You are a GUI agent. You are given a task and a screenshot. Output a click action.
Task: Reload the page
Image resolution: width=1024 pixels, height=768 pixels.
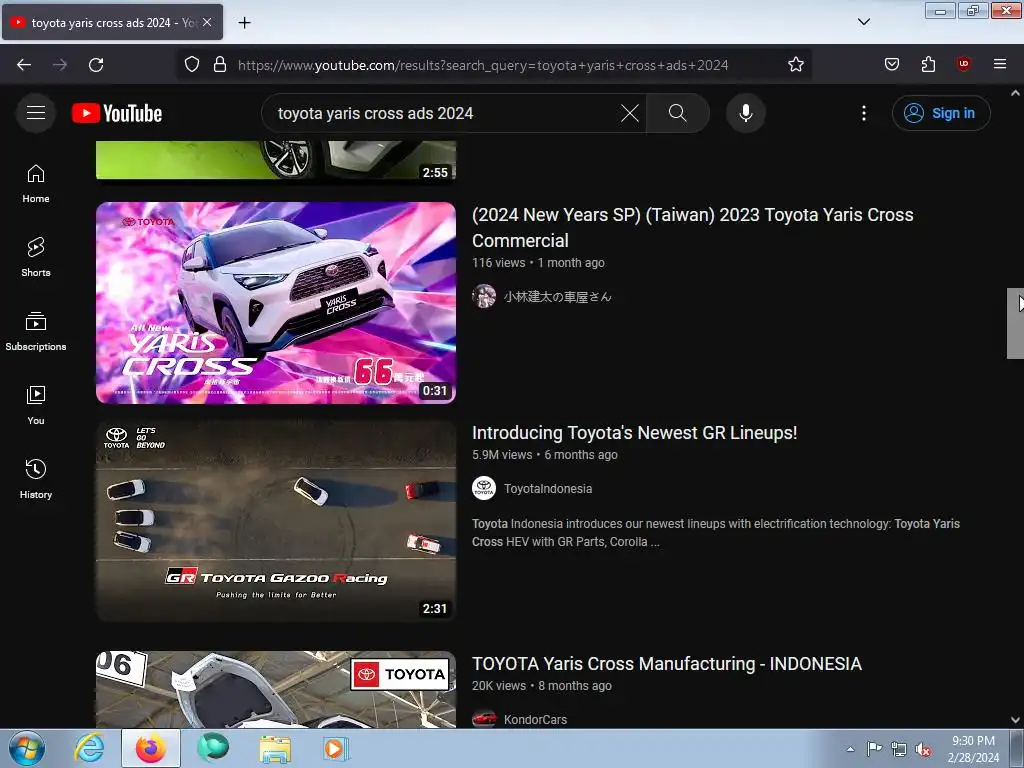[x=96, y=65]
